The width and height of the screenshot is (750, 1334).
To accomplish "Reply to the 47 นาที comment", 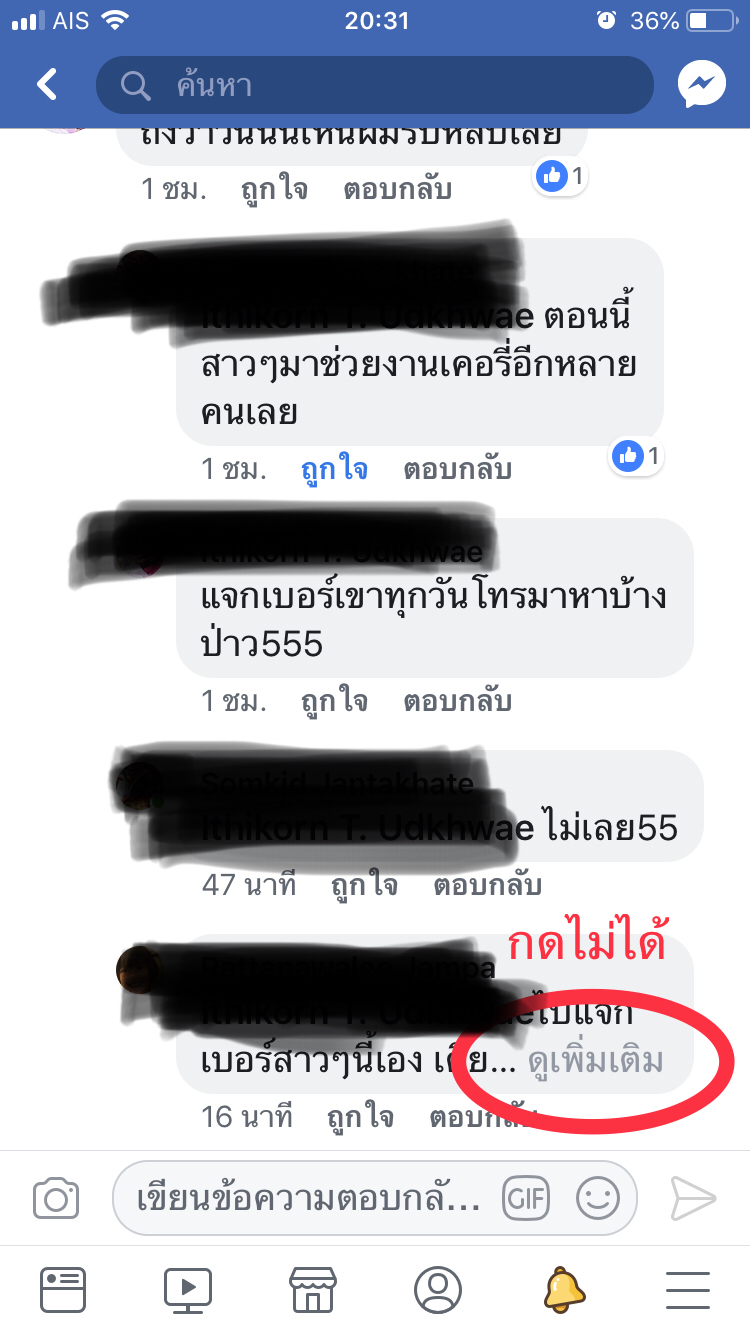I will tap(488, 884).
